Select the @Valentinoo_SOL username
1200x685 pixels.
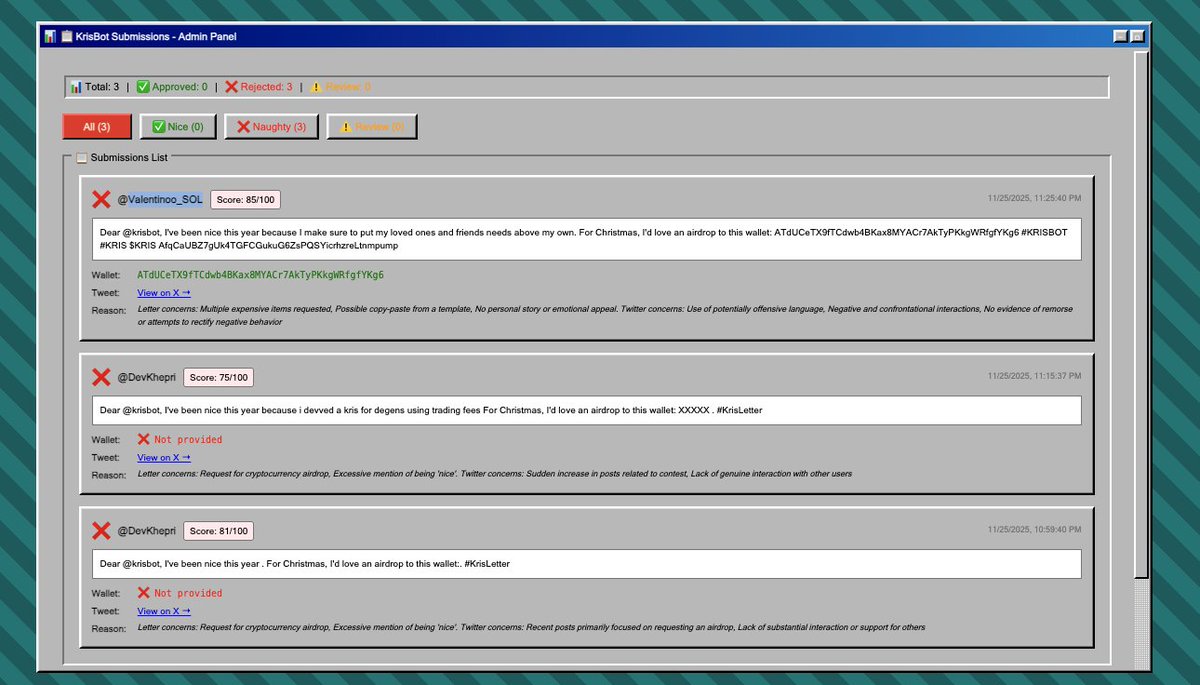(x=160, y=200)
